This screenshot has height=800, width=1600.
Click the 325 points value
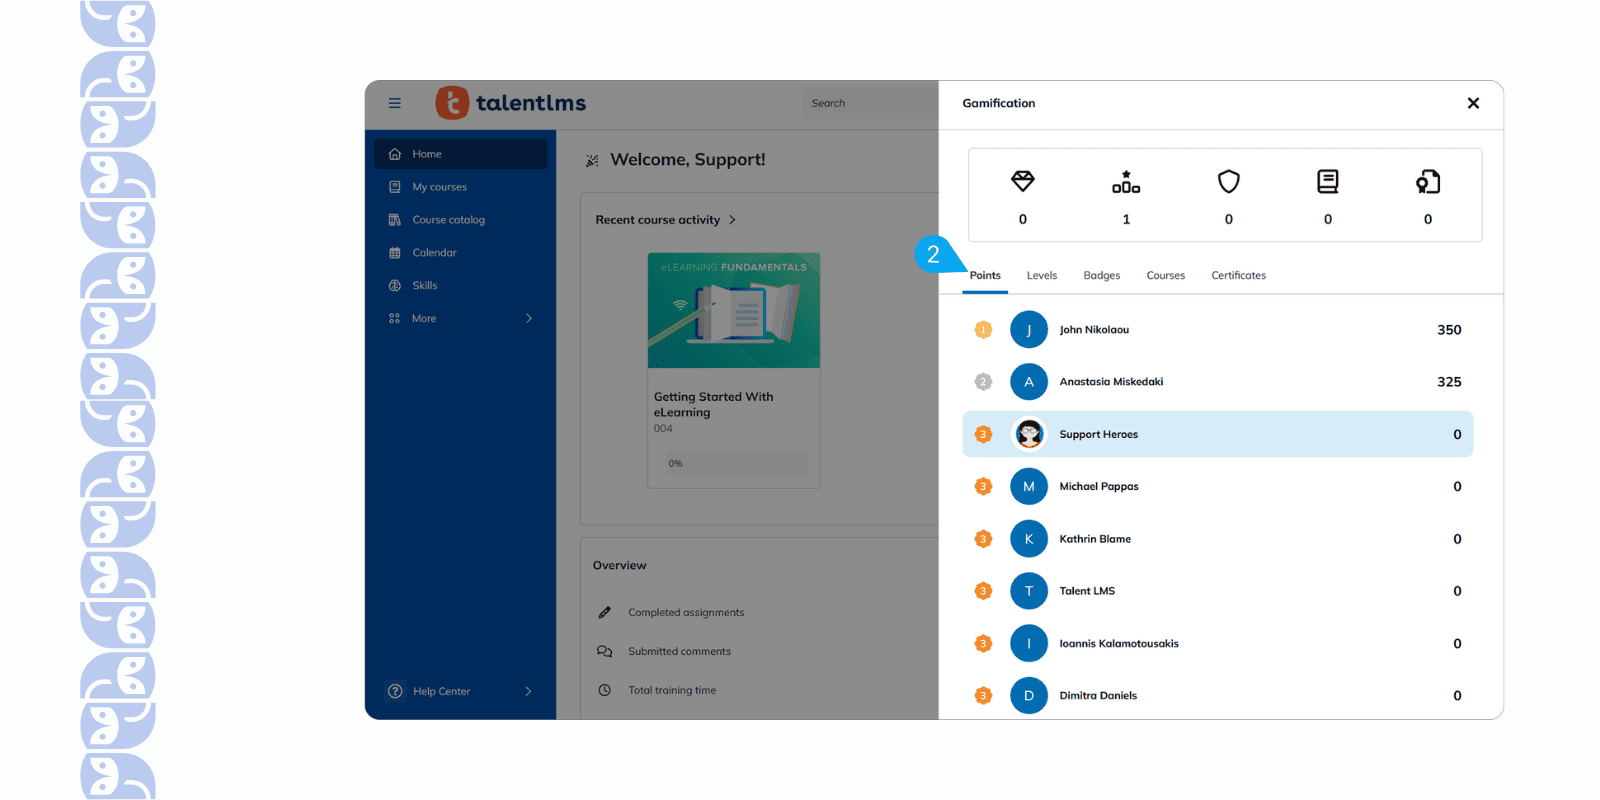tap(1449, 382)
